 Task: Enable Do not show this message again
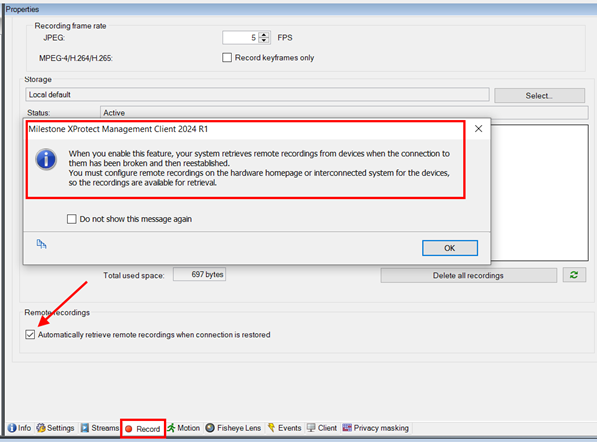pyautogui.click(x=72, y=219)
